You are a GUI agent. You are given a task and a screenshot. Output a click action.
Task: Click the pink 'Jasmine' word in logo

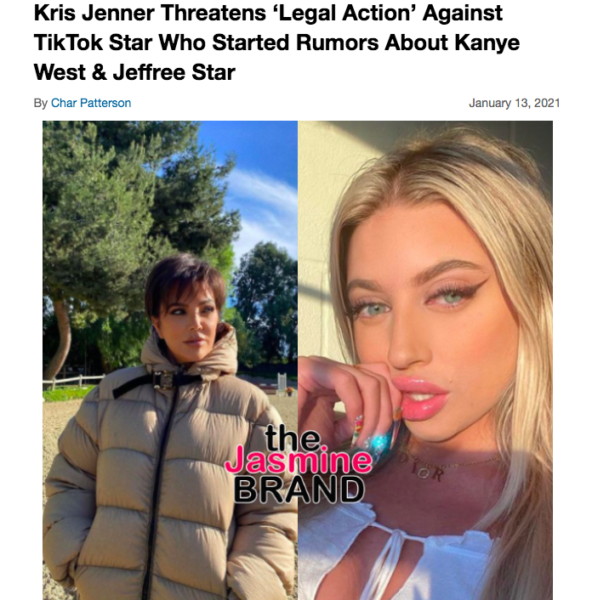298,460
